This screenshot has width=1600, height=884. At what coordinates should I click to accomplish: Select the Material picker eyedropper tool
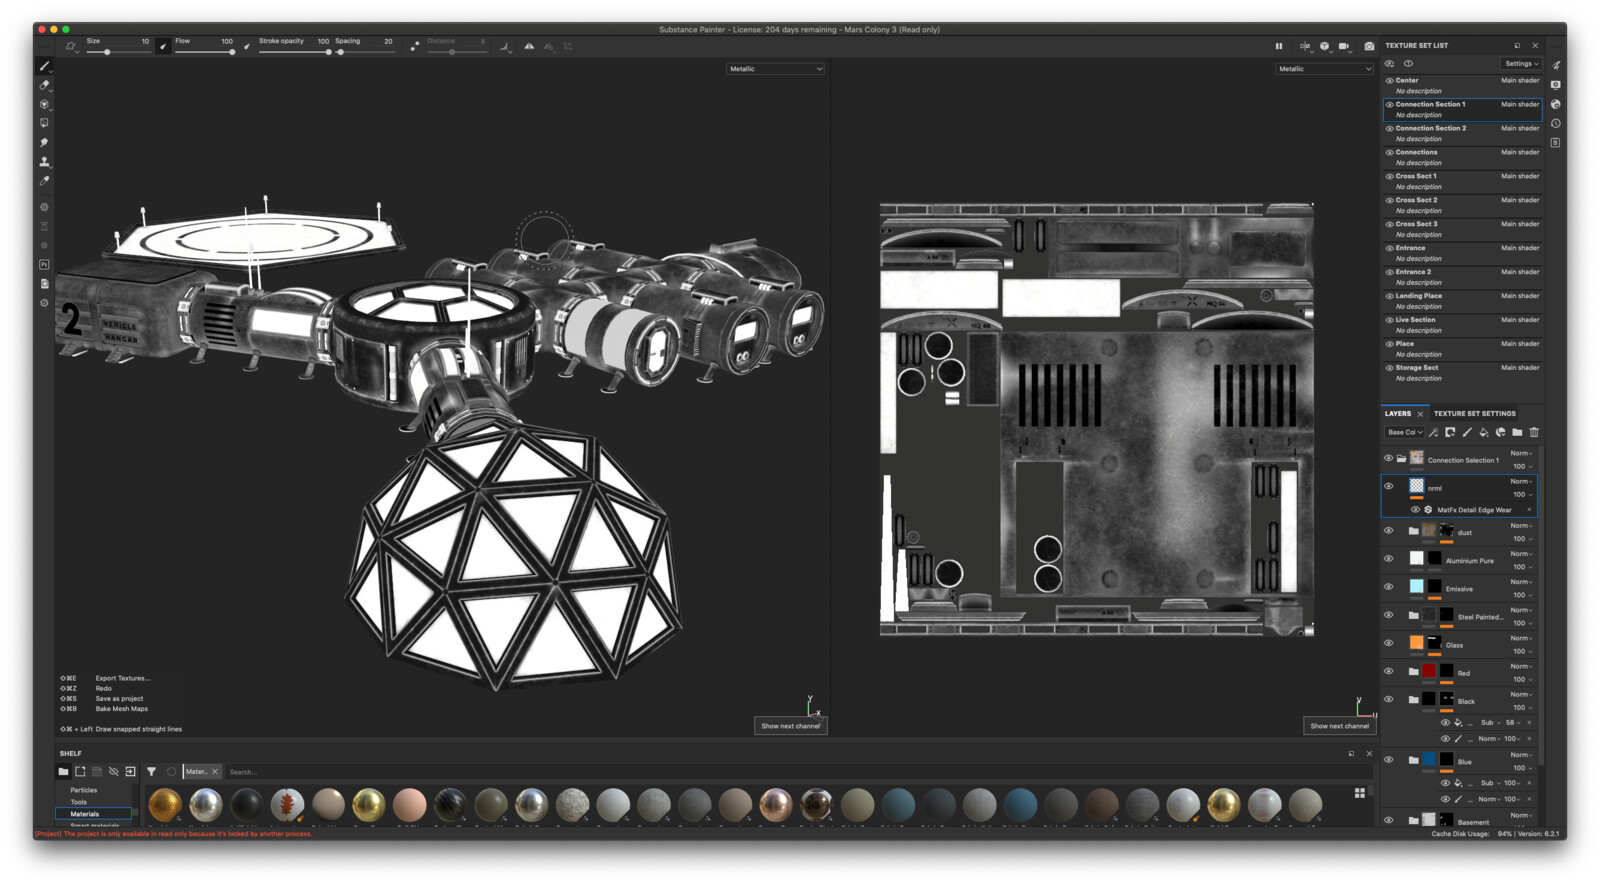click(44, 181)
